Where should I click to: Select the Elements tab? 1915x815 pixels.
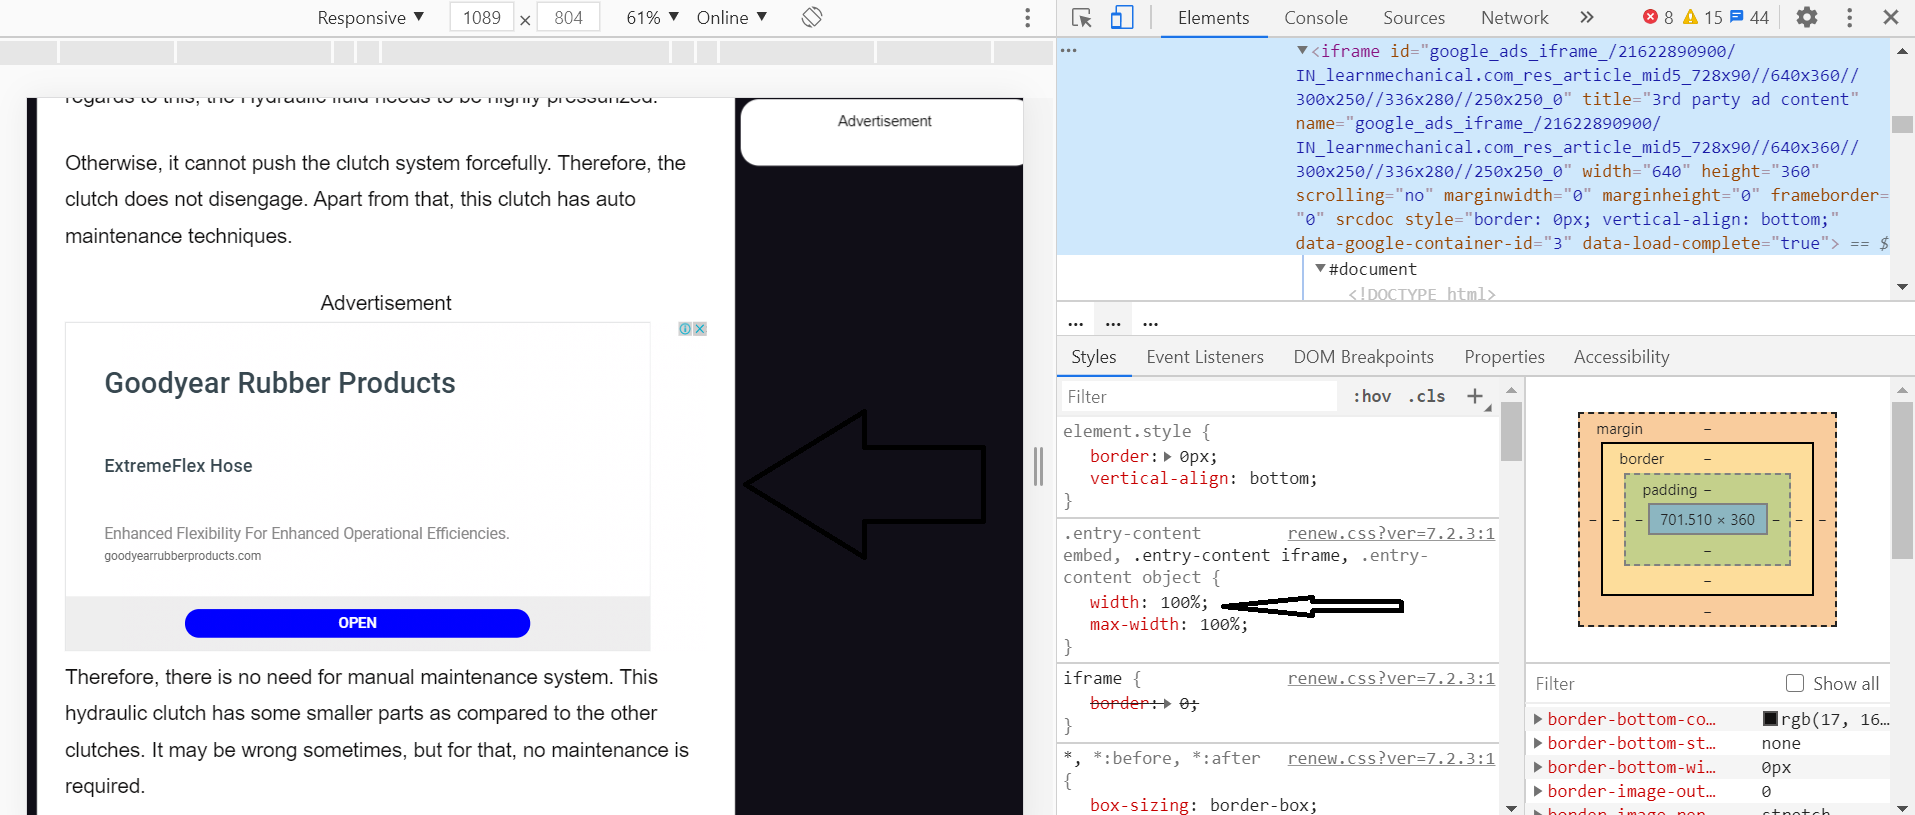1213,18
